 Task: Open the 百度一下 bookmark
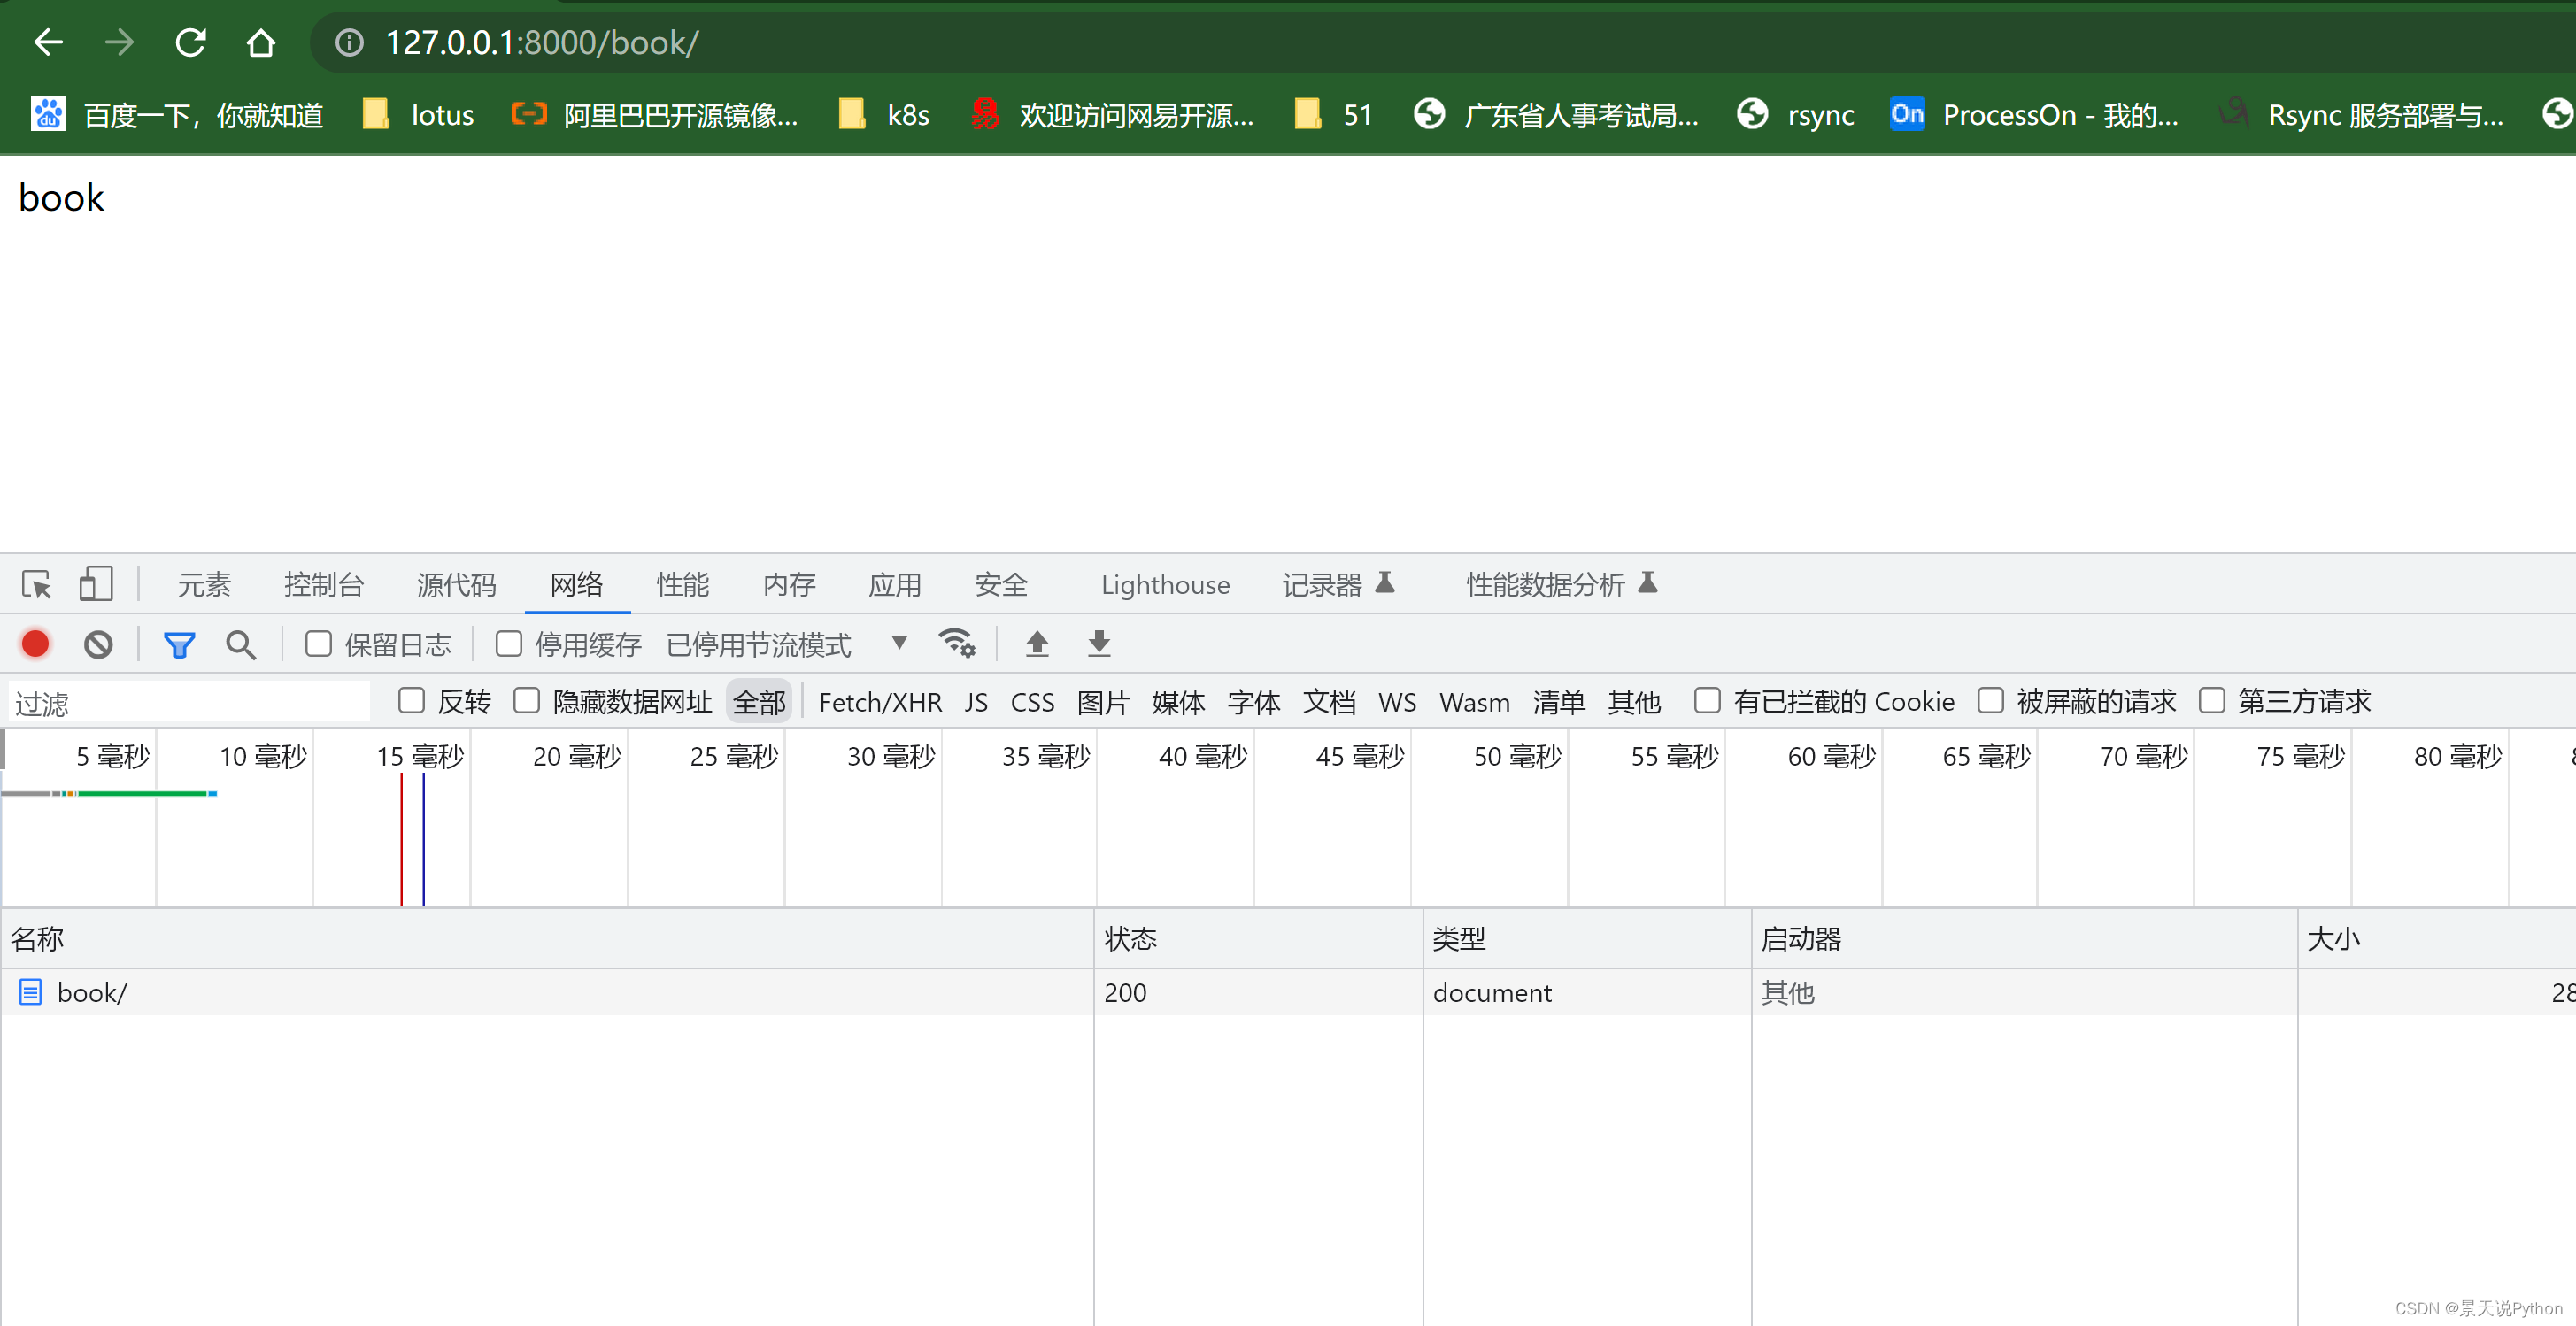click(x=177, y=115)
